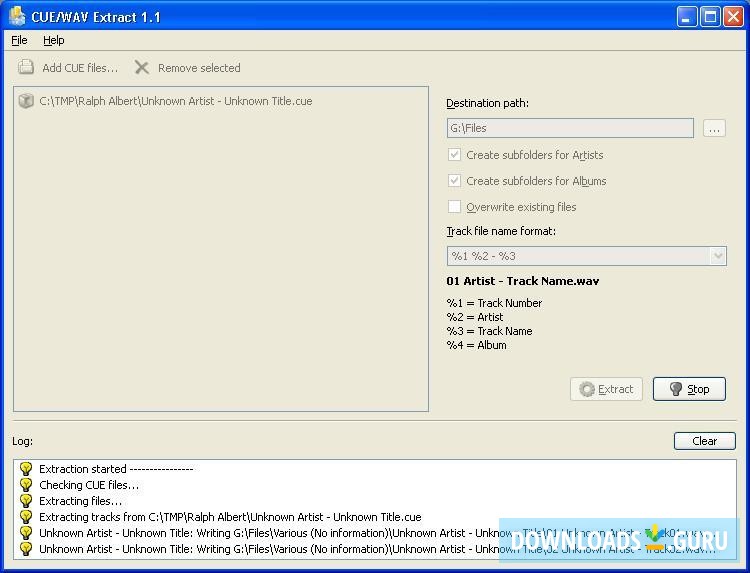Image resolution: width=750 pixels, height=573 pixels.
Task: Click the gear icon on Extract button
Action: (587, 389)
